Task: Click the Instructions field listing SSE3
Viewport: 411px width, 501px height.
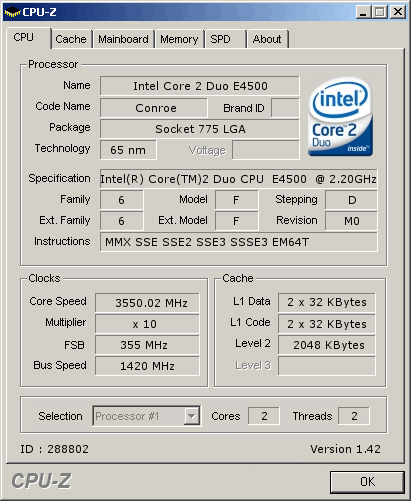Action: pyautogui.click(x=239, y=242)
